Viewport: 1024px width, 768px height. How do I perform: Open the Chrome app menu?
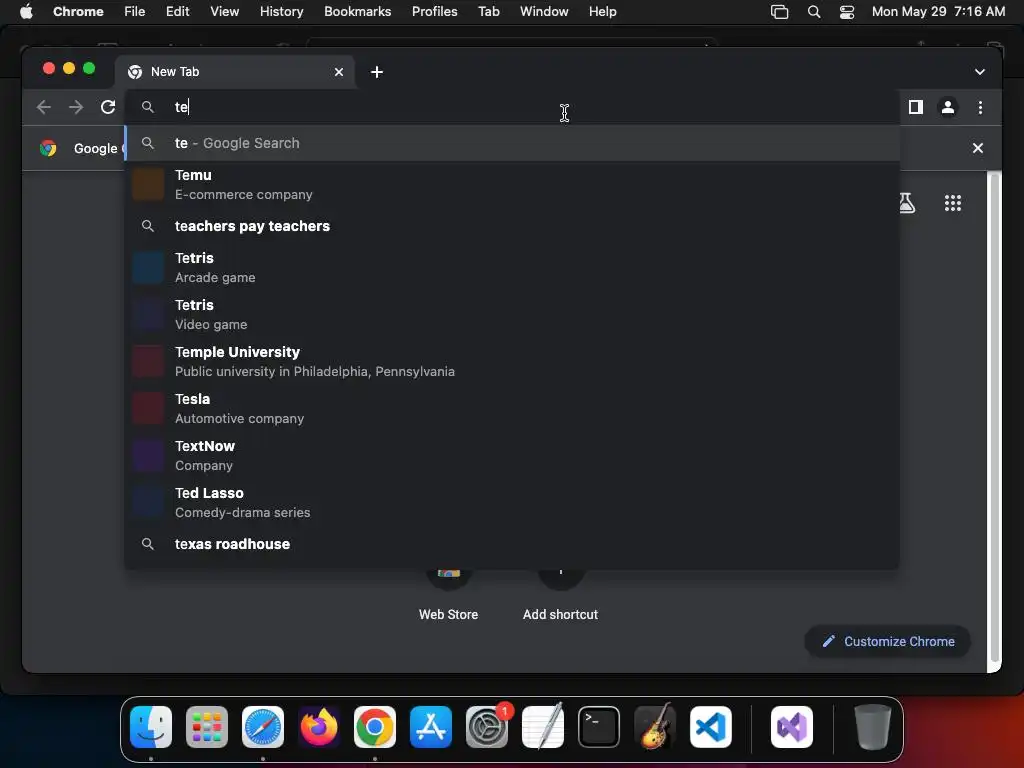[x=78, y=11]
